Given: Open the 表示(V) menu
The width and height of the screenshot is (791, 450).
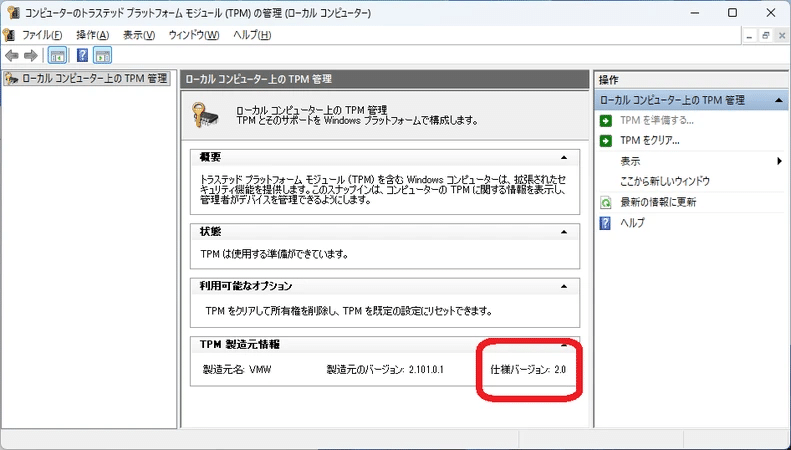Looking at the screenshot, I should click(x=139, y=35).
